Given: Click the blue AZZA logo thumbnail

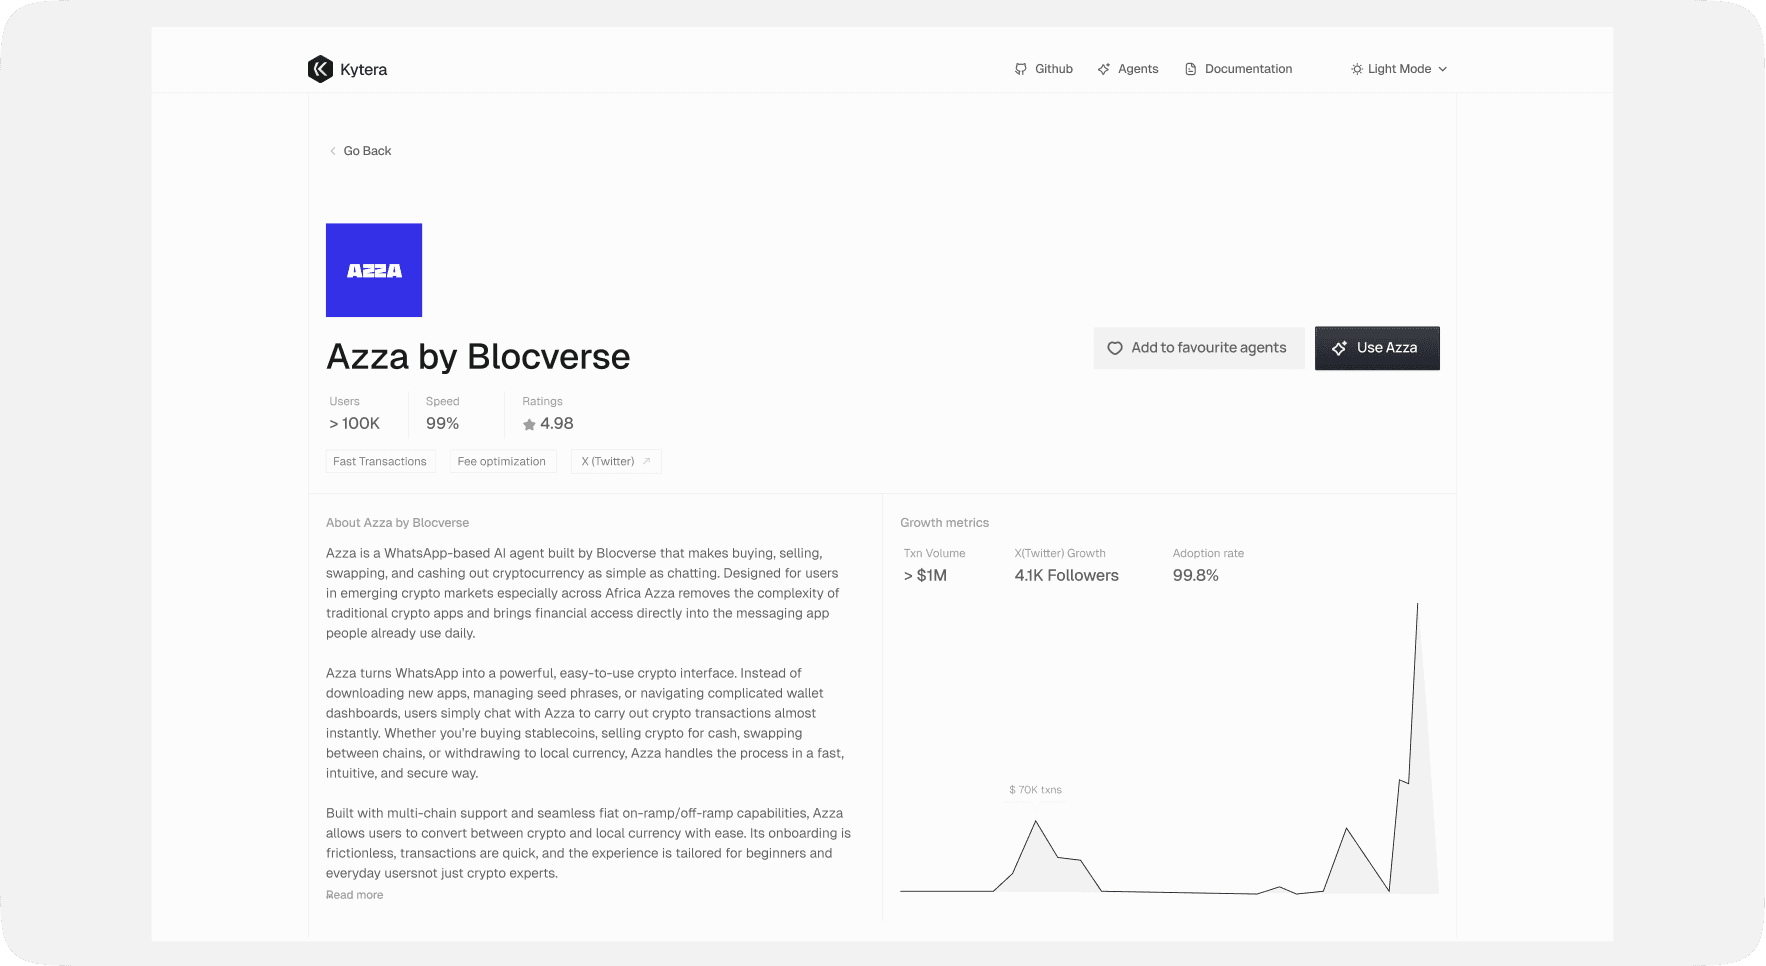Looking at the screenshot, I should coord(374,270).
